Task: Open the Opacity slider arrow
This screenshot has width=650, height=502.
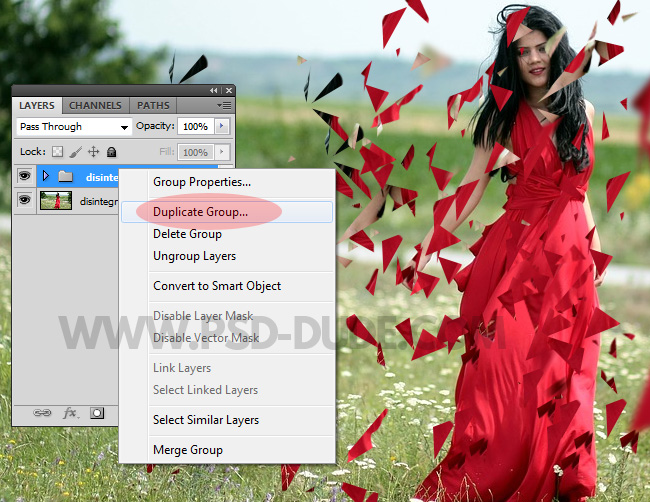Action: pyautogui.click(x=222, y=126)
